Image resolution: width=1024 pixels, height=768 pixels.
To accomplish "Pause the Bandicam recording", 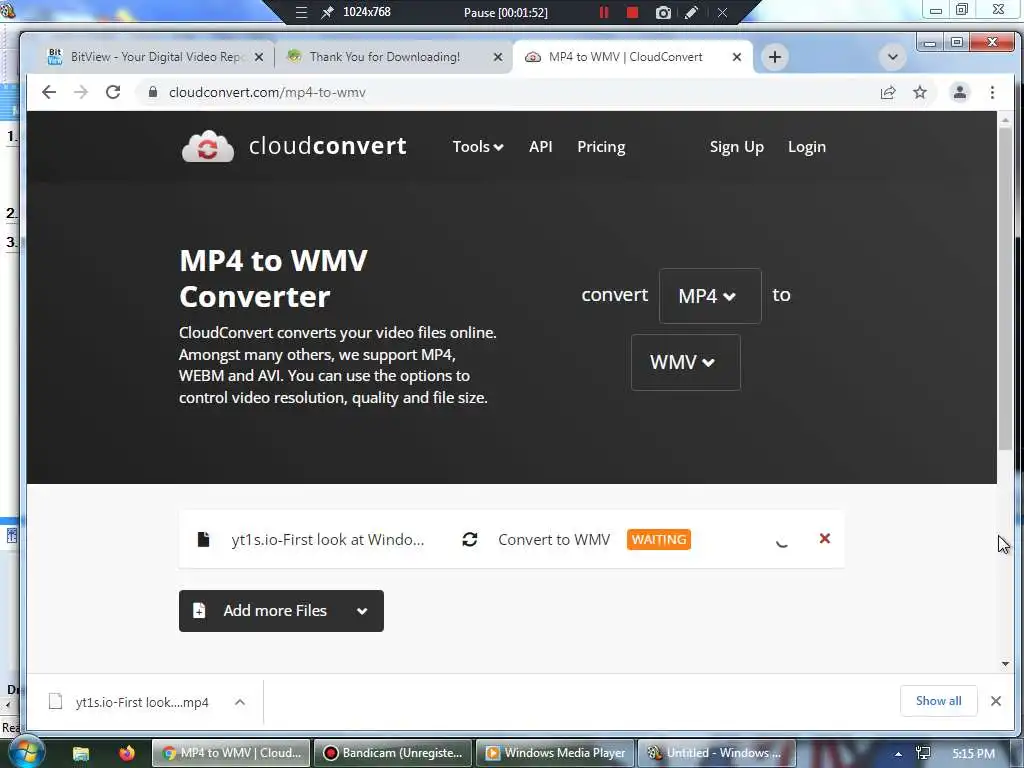I will click(603, 12).
